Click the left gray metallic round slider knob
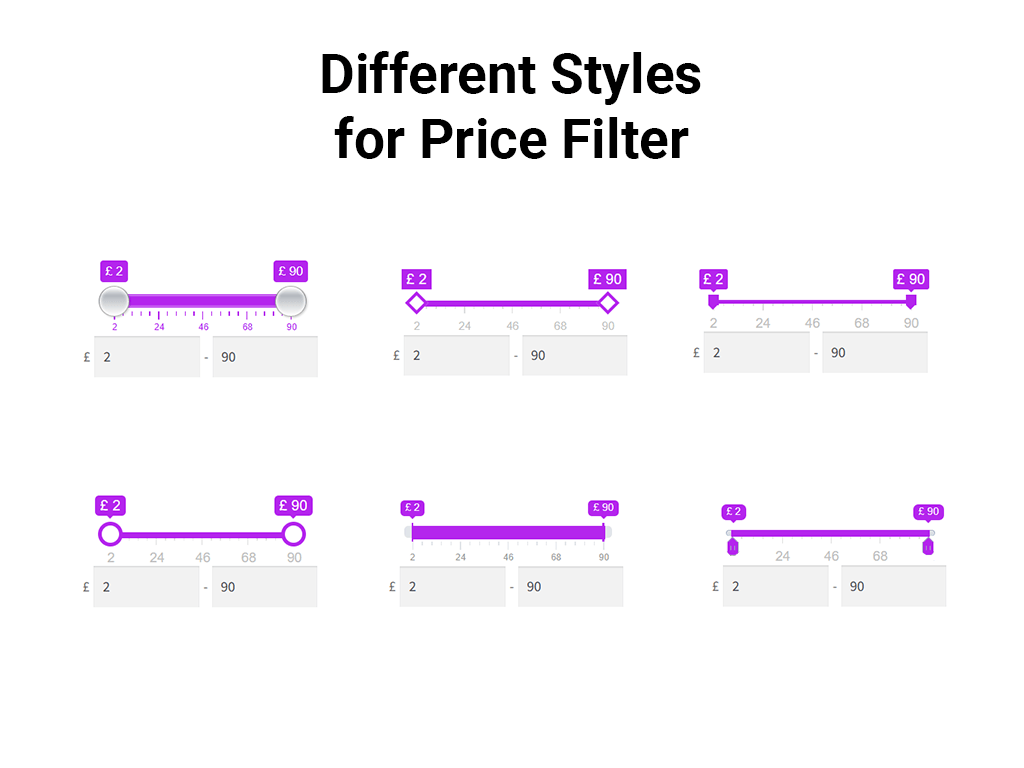 tap(114, 301)
